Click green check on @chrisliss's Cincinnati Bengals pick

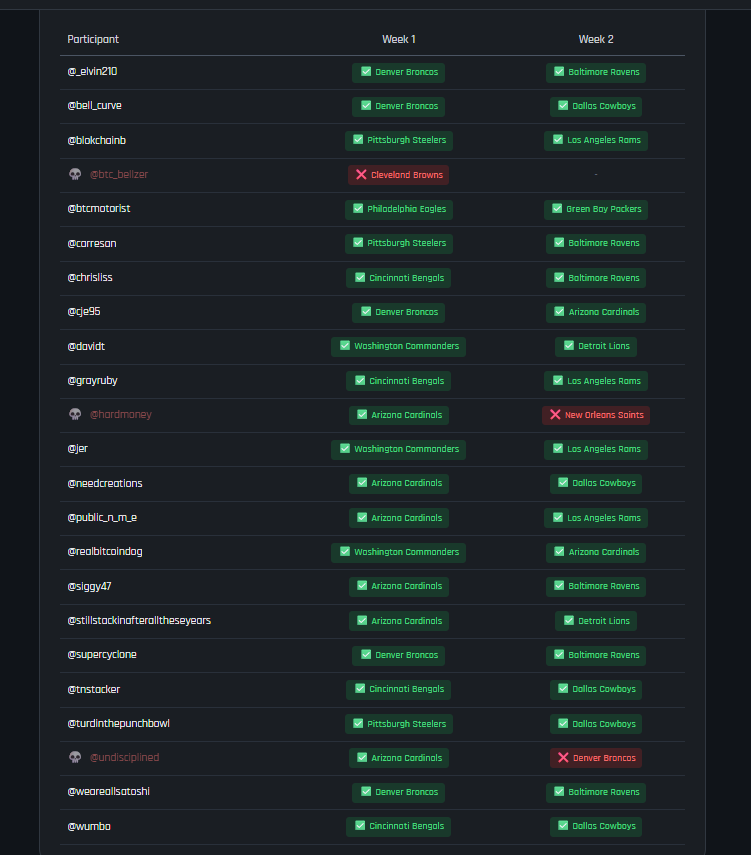(x=360, y=278)
